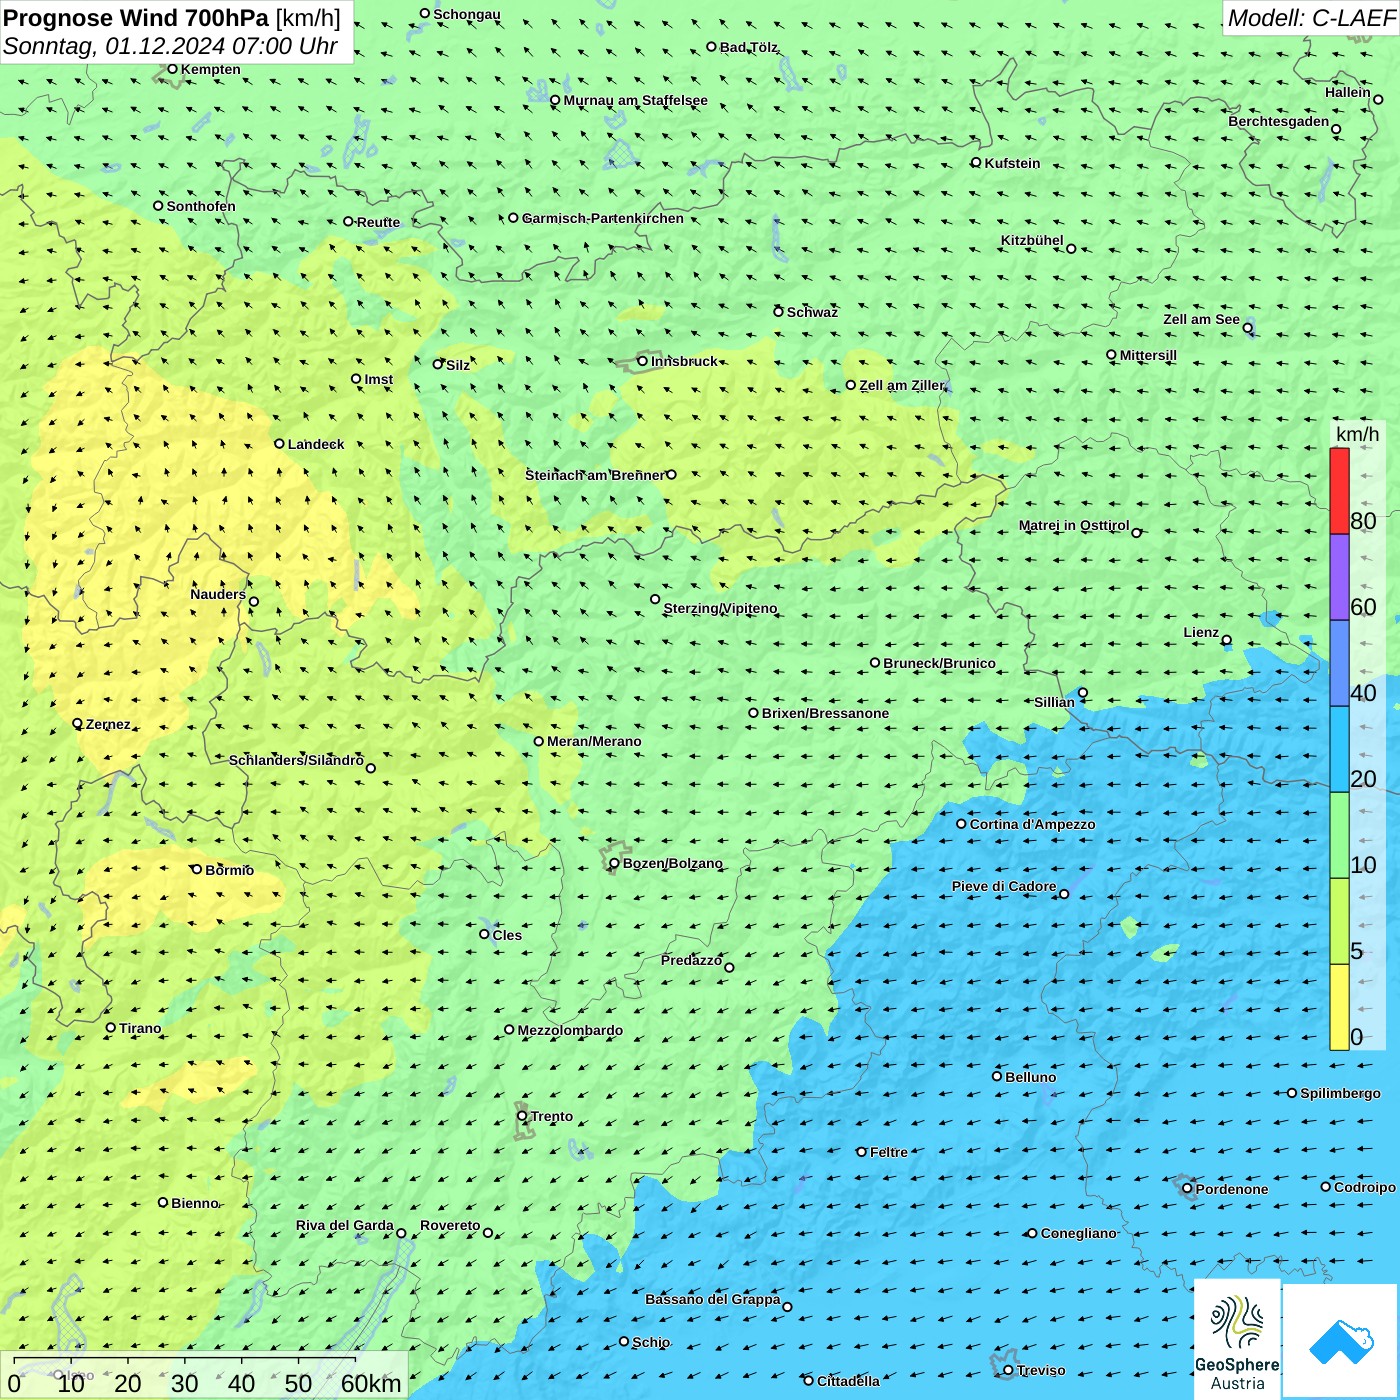Click the 'Codroipo' label
1400x1400 pixels.
click(x=1365, y=1187)
